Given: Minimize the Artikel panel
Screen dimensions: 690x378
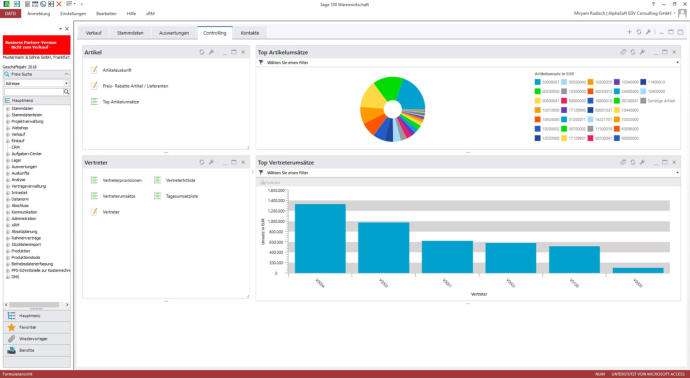Looking at the screenshot, I should pyautogui.click(x=225, y=52).
